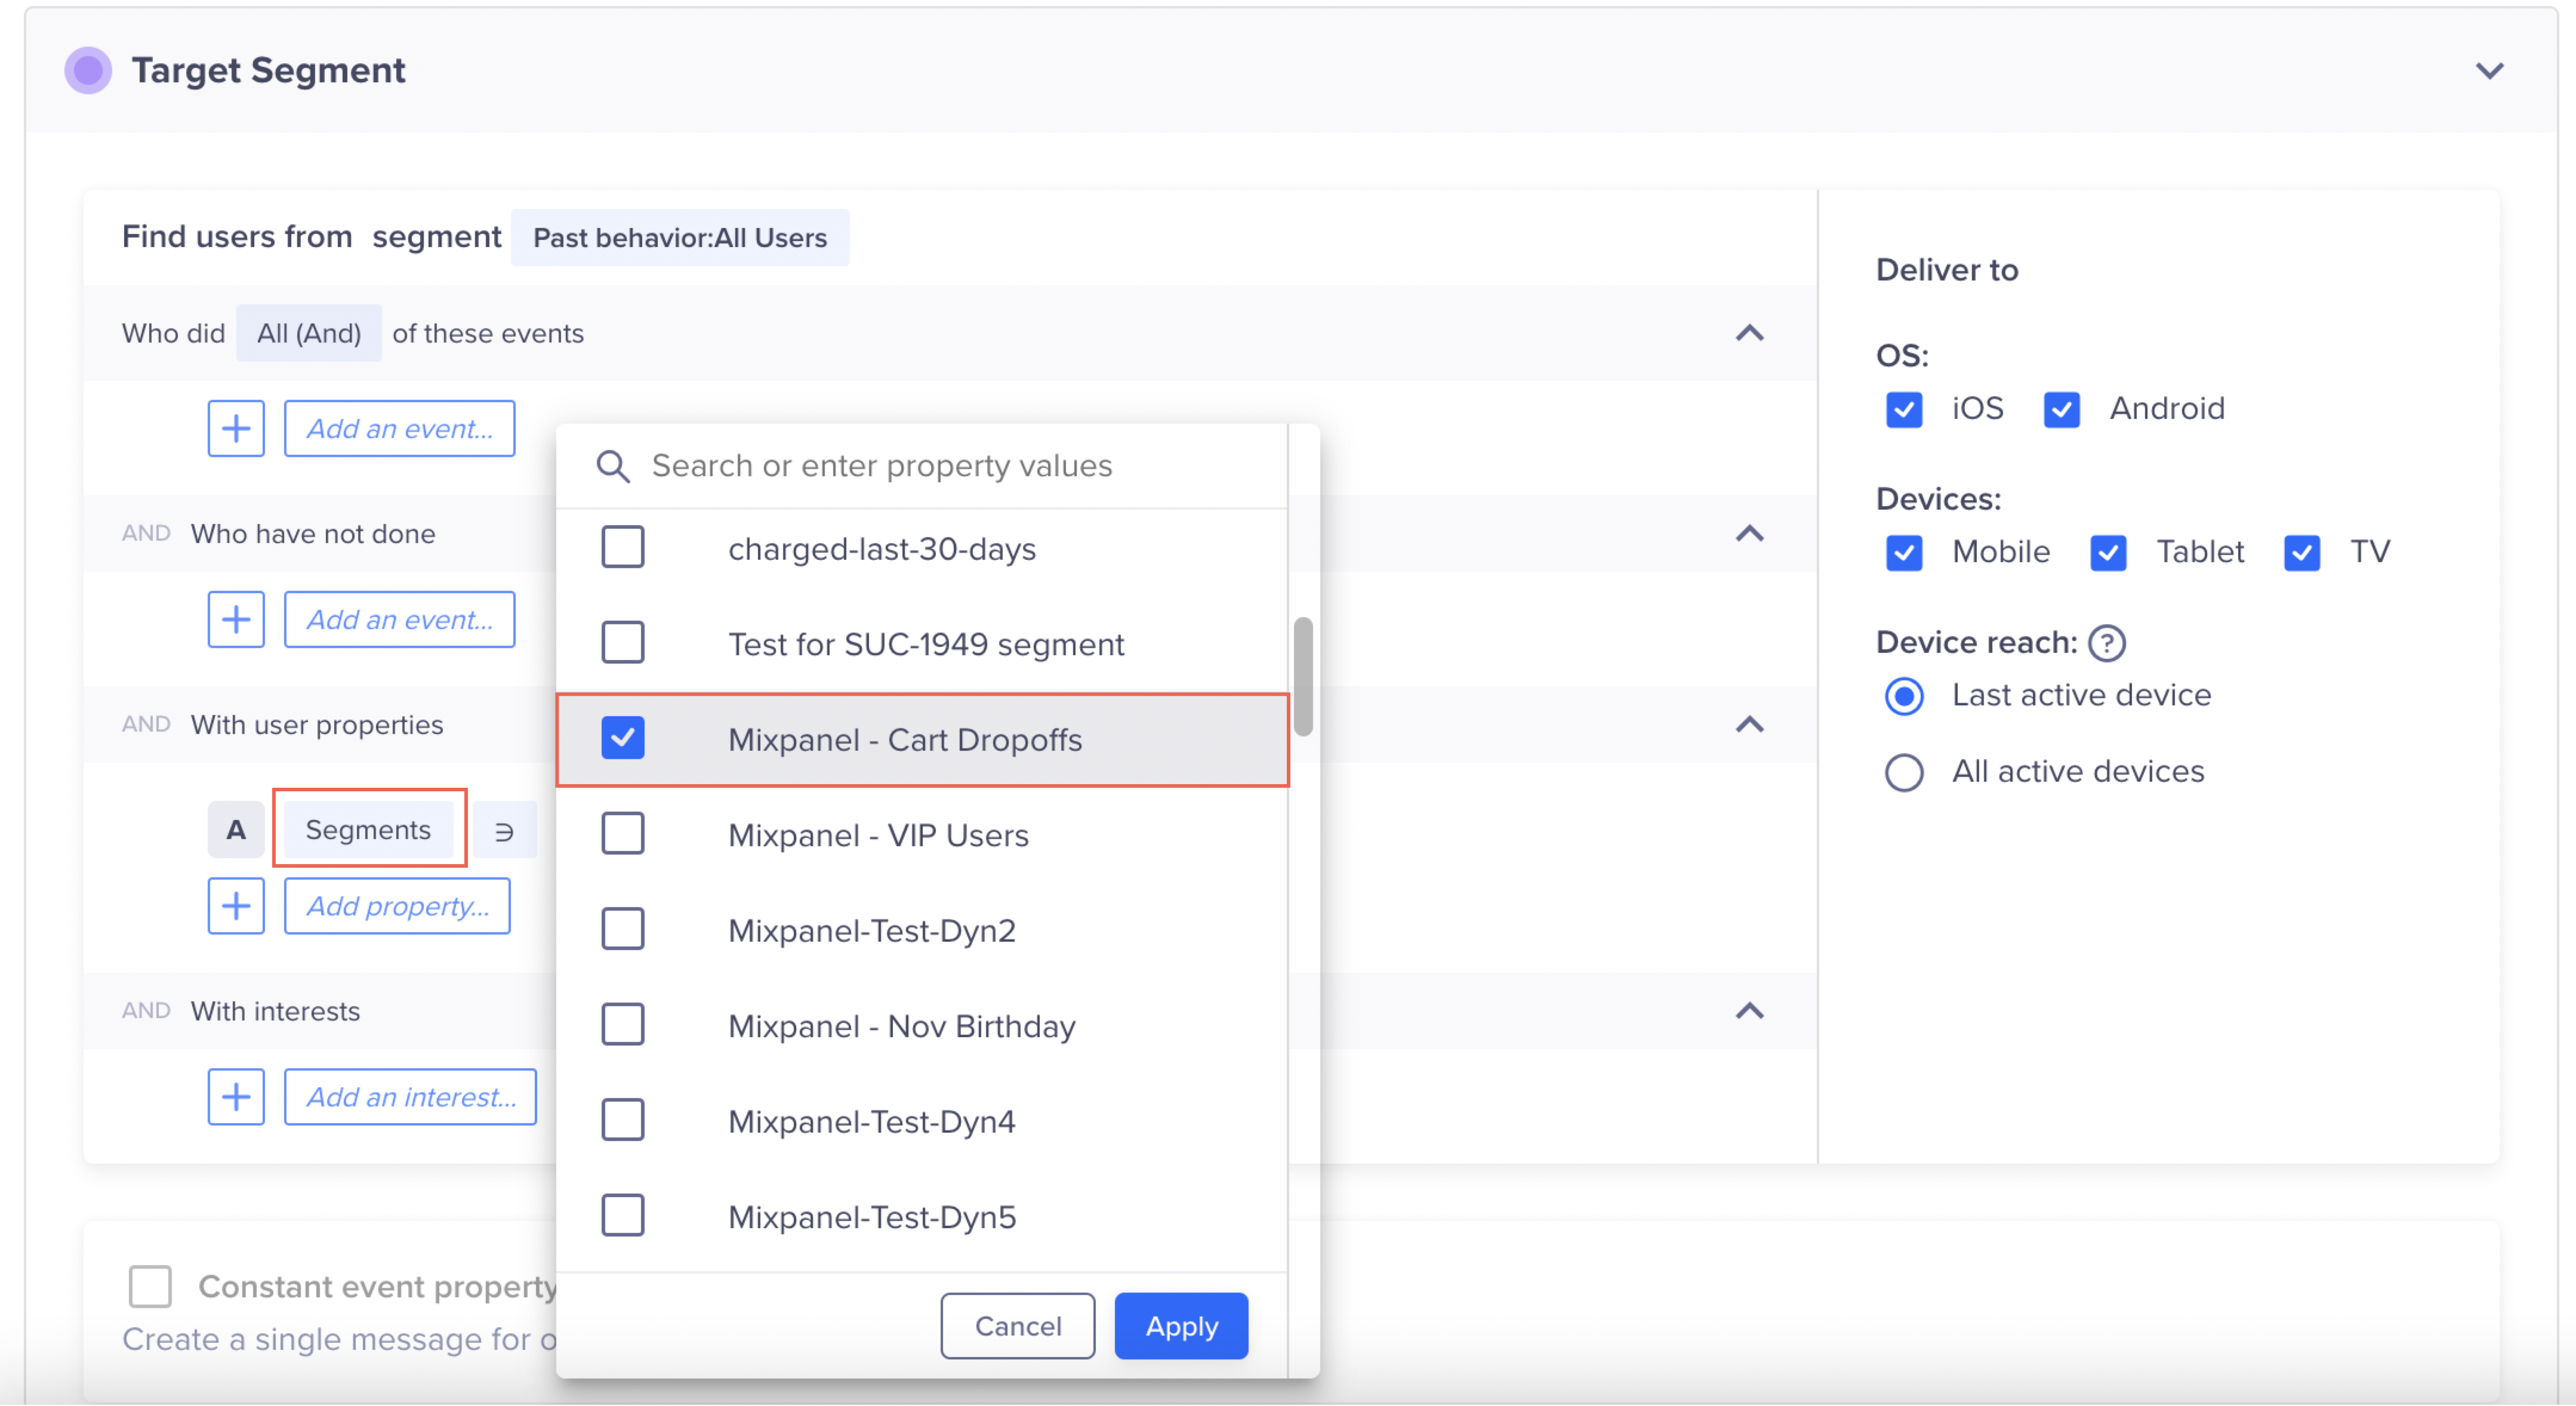Click the plus icon beside Add property
Image resolution: width=2576 pixels, height=1406 pixels.
click(236, 906)
